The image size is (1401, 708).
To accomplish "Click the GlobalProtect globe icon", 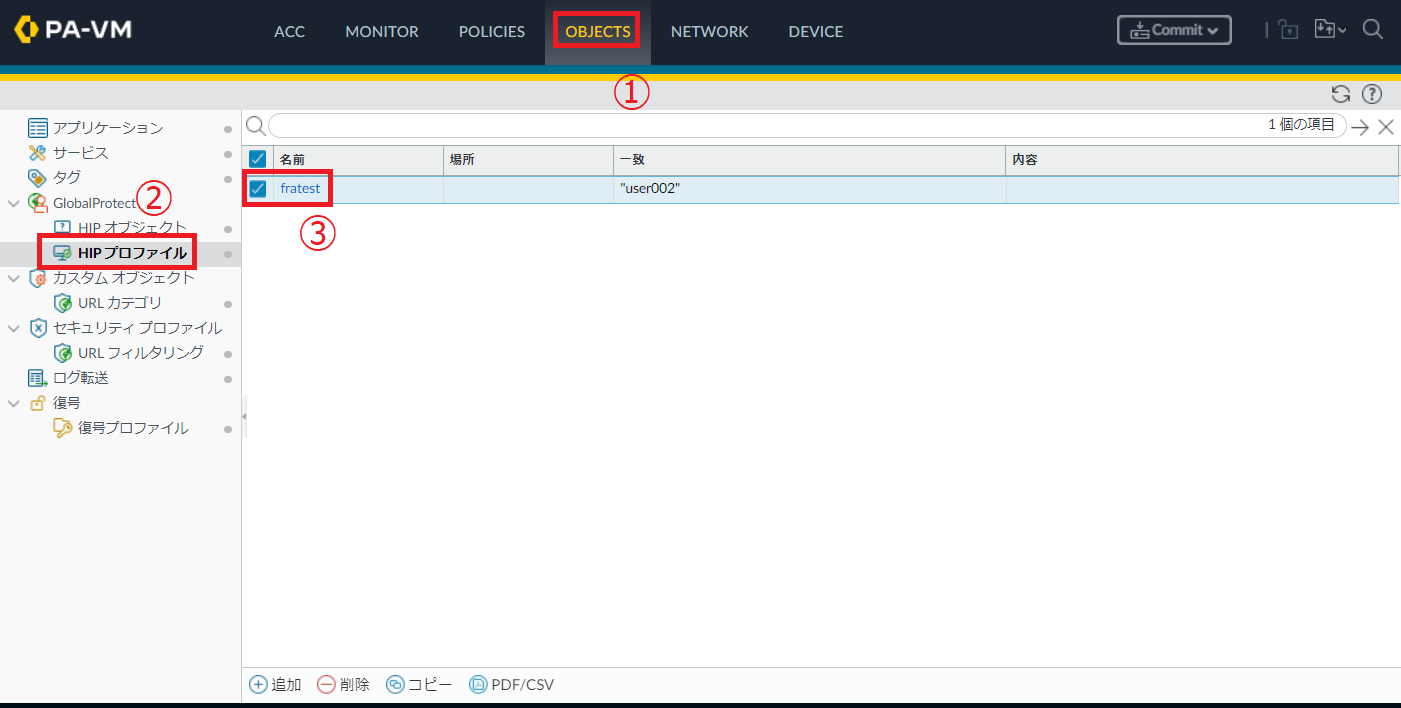I will 38,203.
